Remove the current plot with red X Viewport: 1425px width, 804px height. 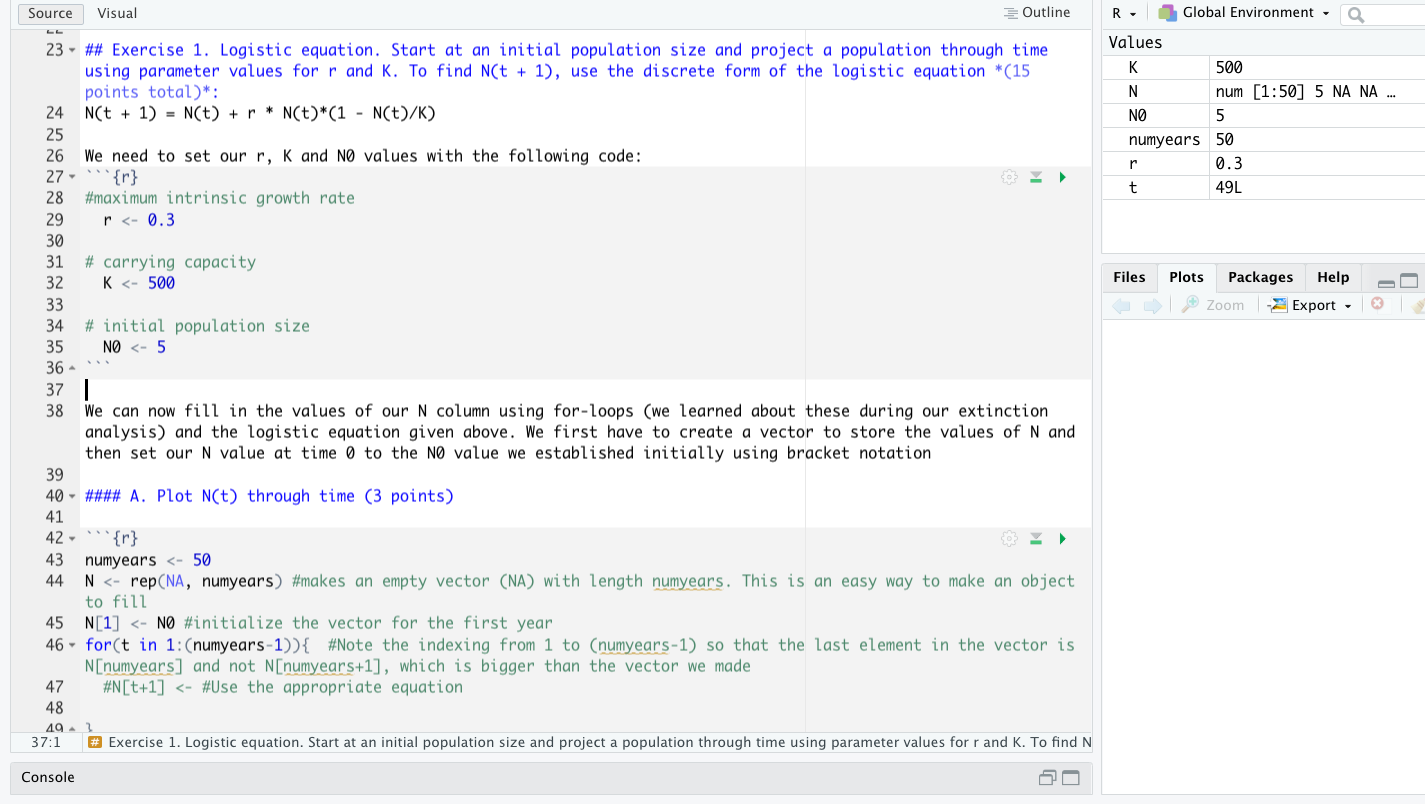pyautogui.click(x=1377, y=304)
